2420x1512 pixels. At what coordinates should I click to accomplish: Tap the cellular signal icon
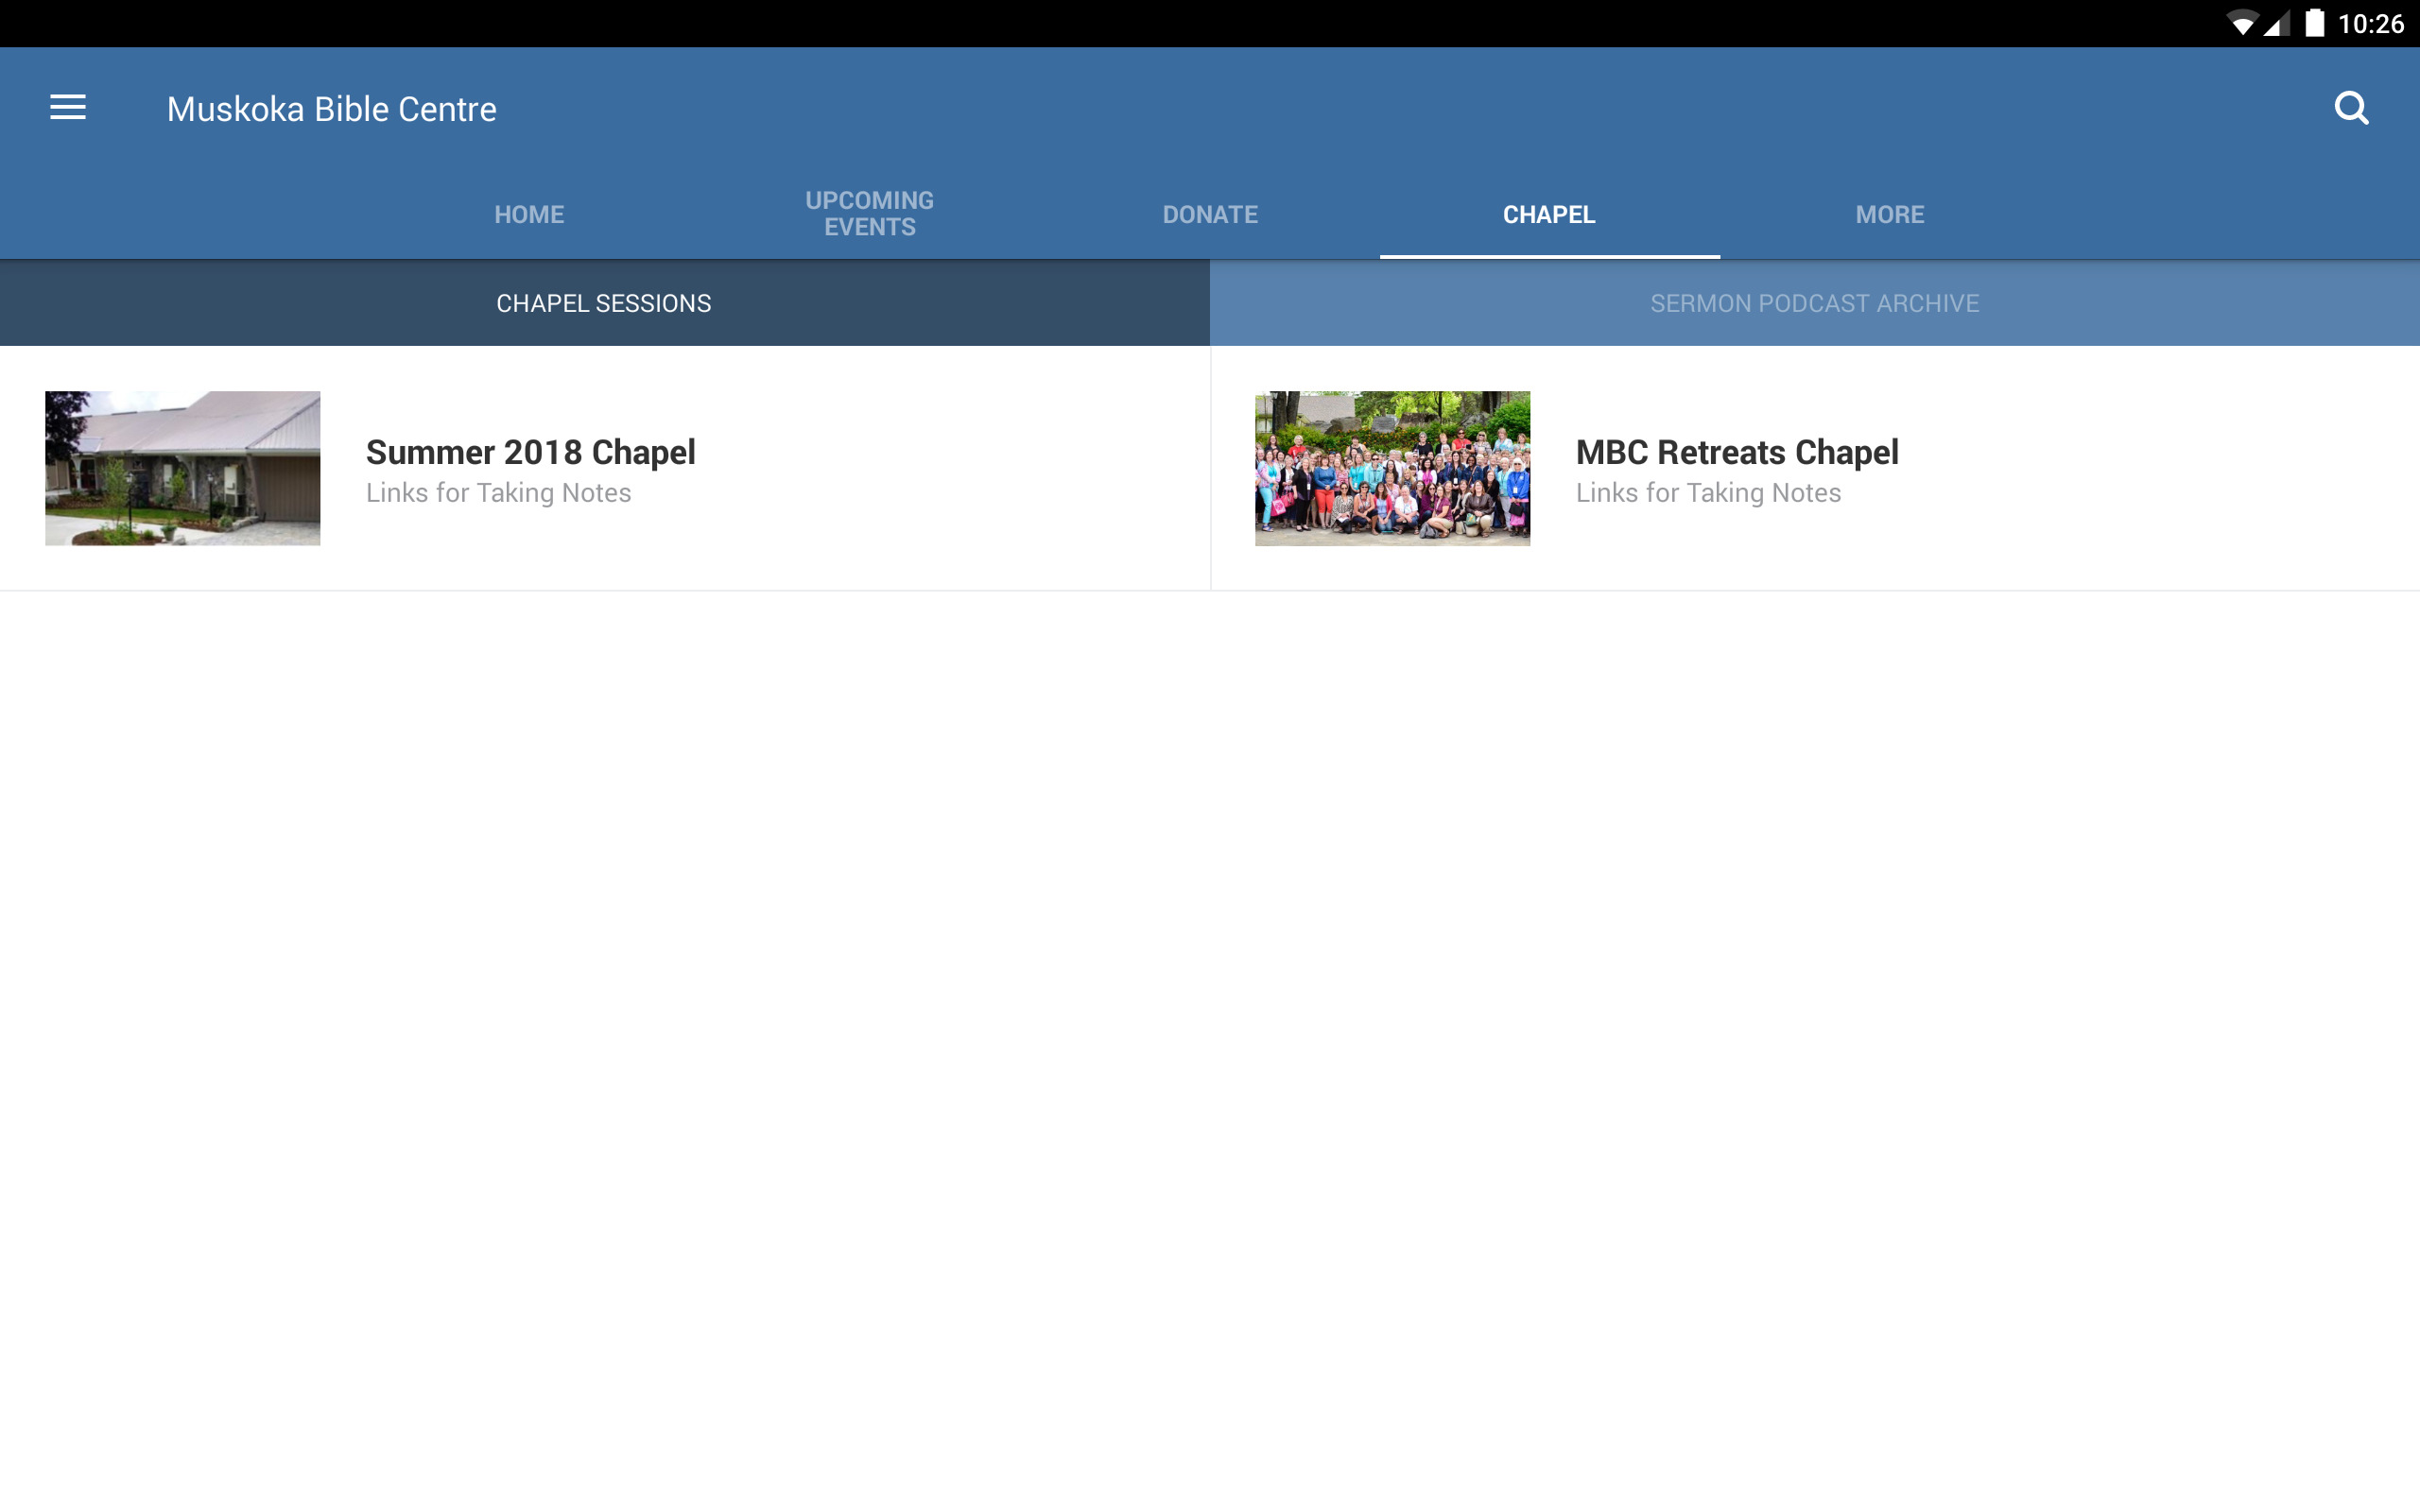[x=2276, y=24]
